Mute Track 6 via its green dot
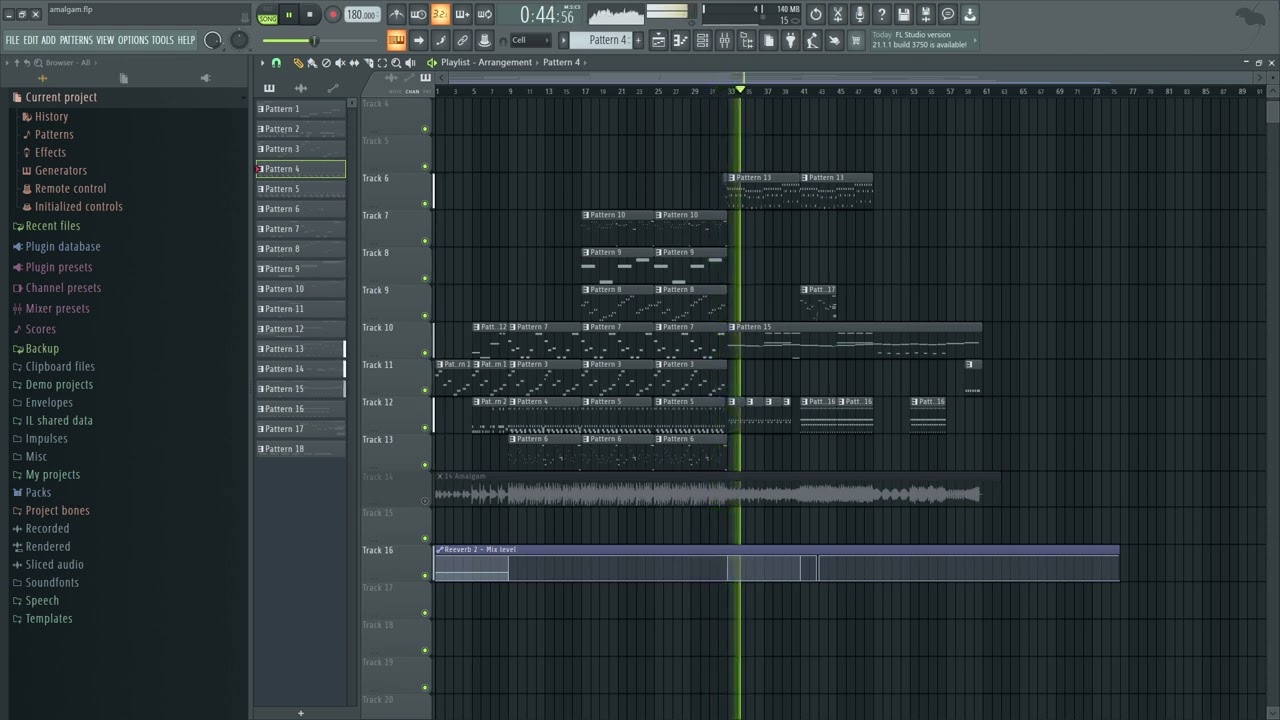The image size is (1280, 720). (x=425, y=204)
